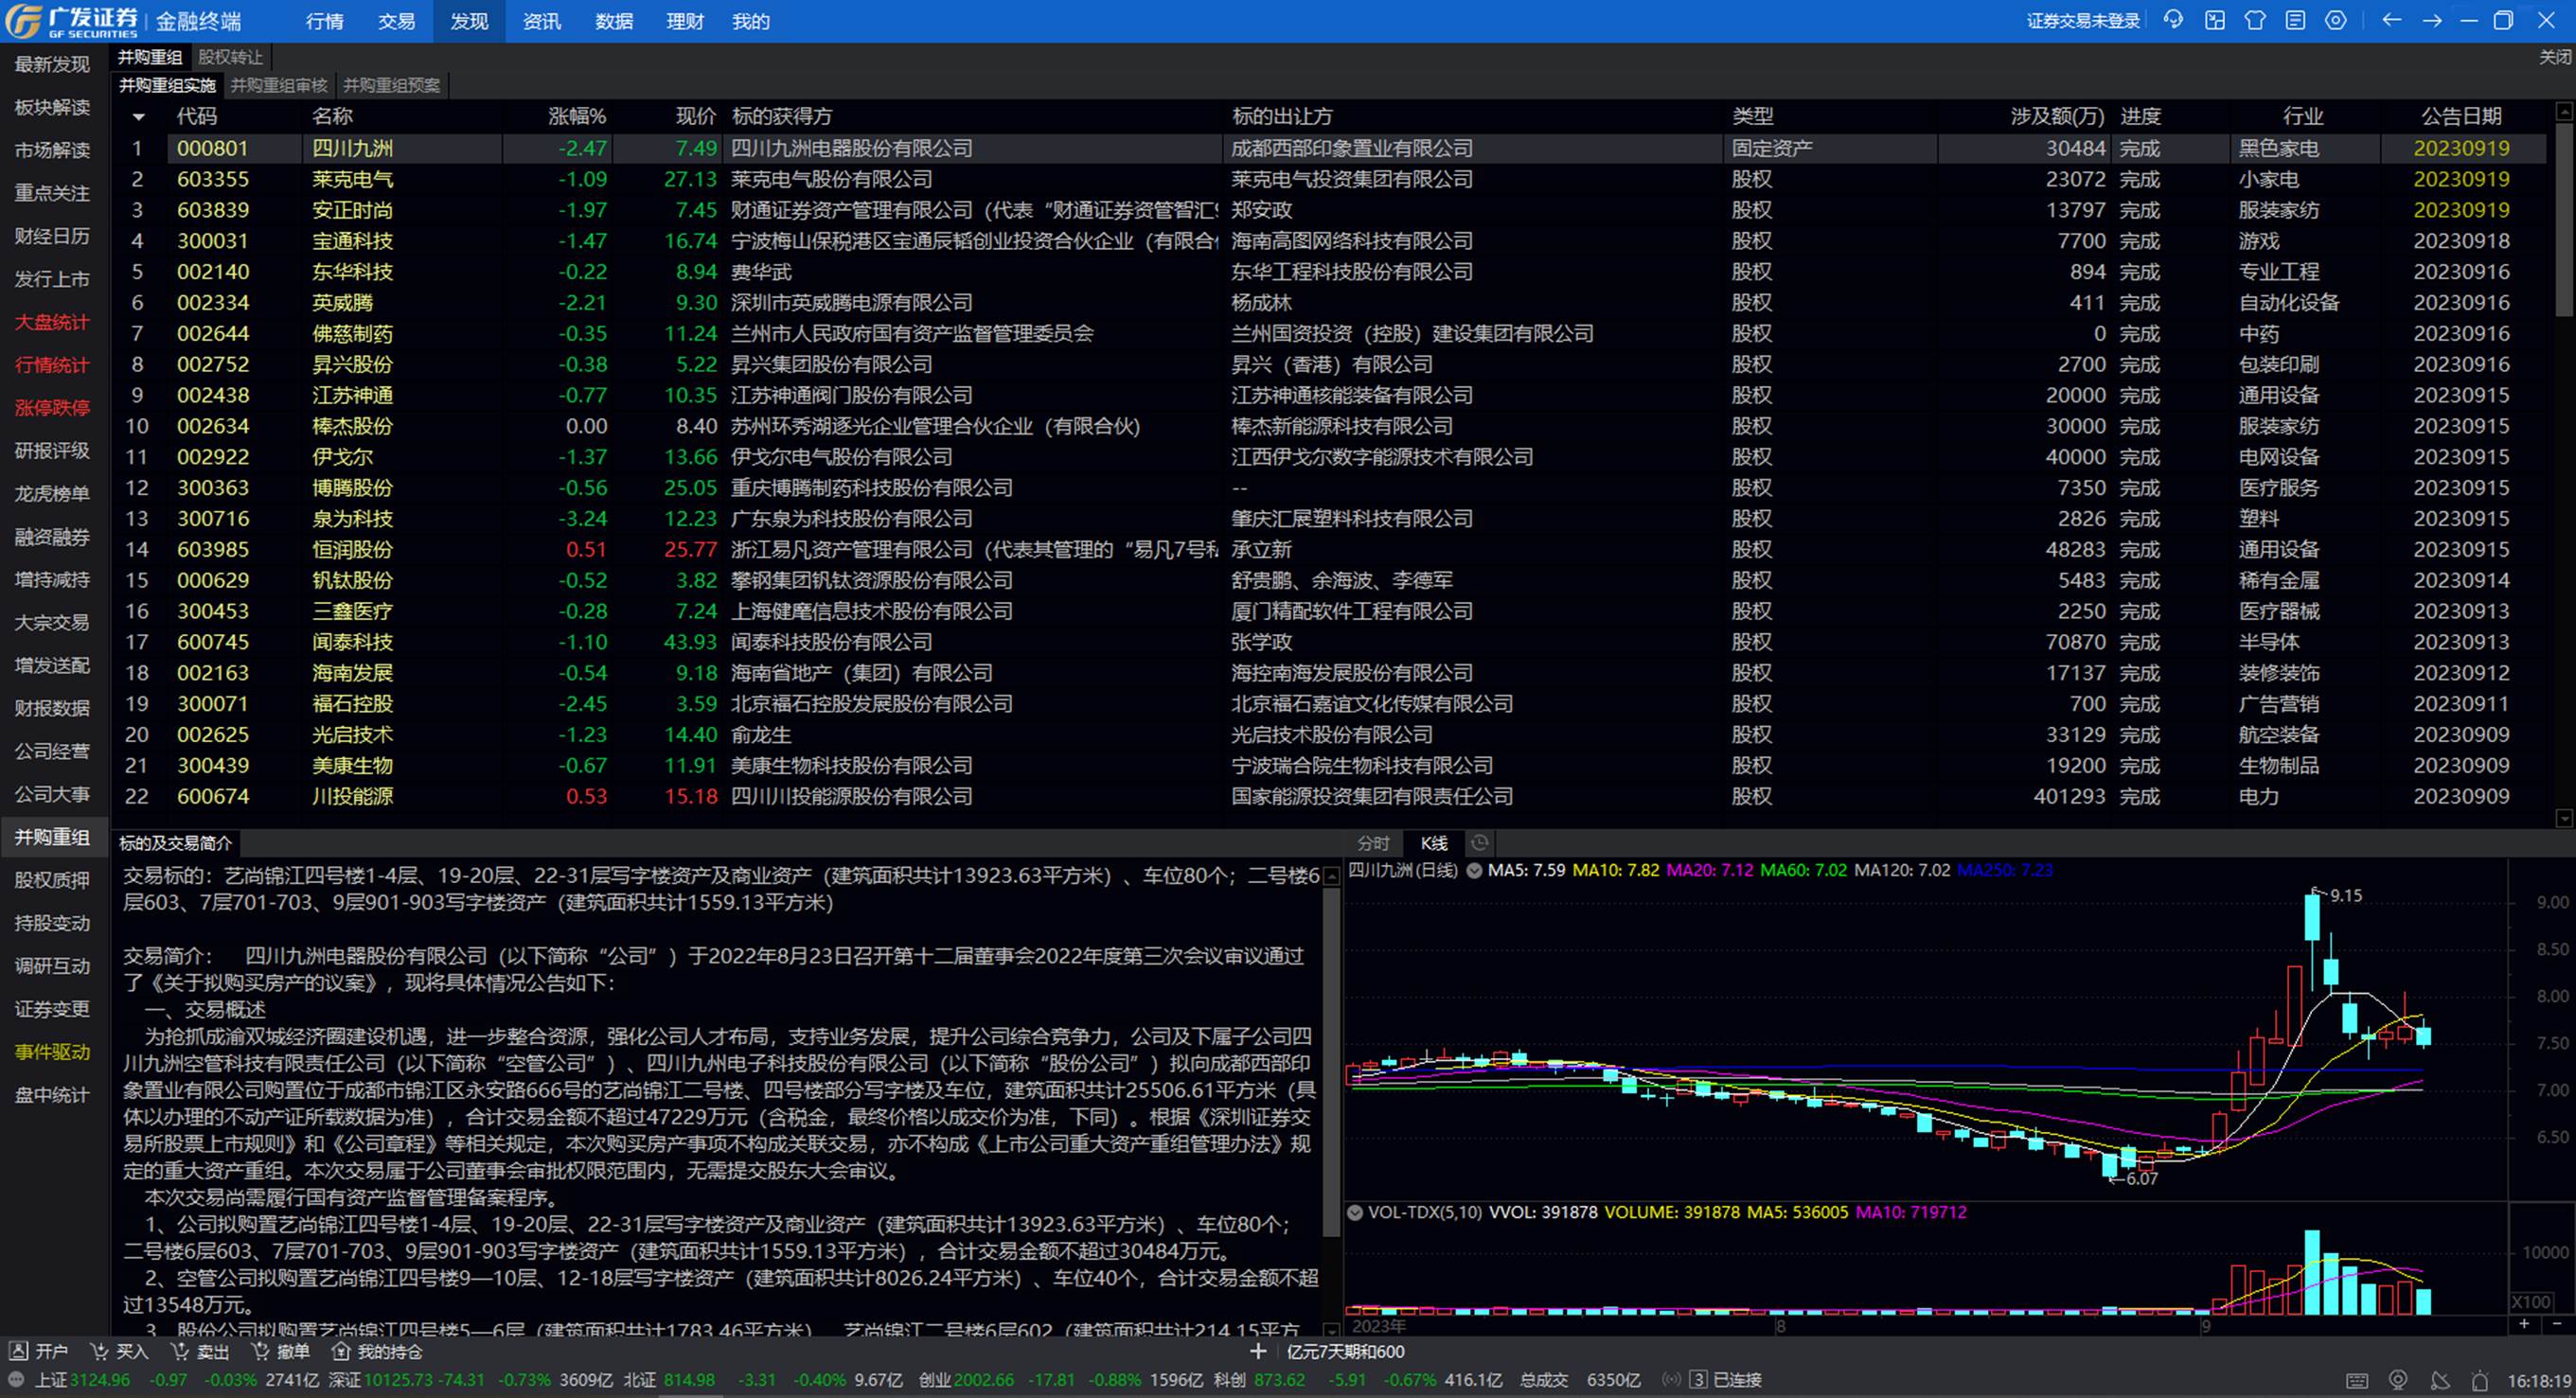Open the news list icon in title bar
This screenshot has width=2576, height=1398.
(2296, 20)
